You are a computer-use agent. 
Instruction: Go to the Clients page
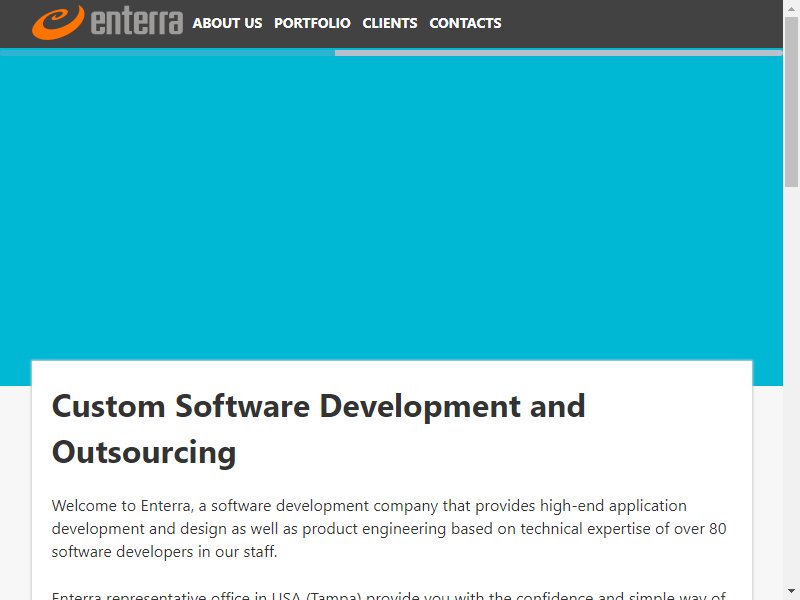390,23
